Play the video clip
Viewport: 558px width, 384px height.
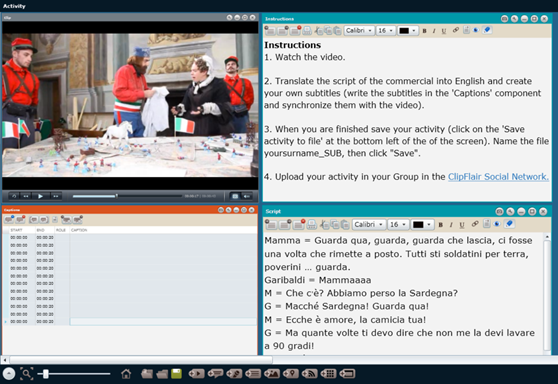coord(40,196)
